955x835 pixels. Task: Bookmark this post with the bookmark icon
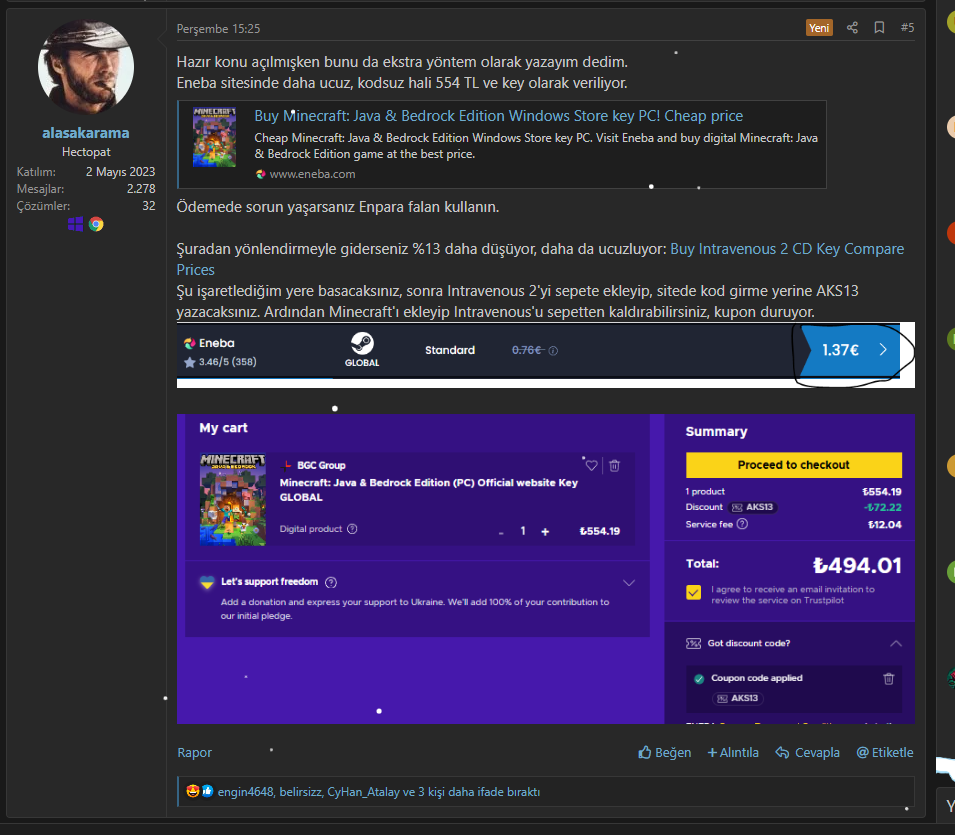879,28
